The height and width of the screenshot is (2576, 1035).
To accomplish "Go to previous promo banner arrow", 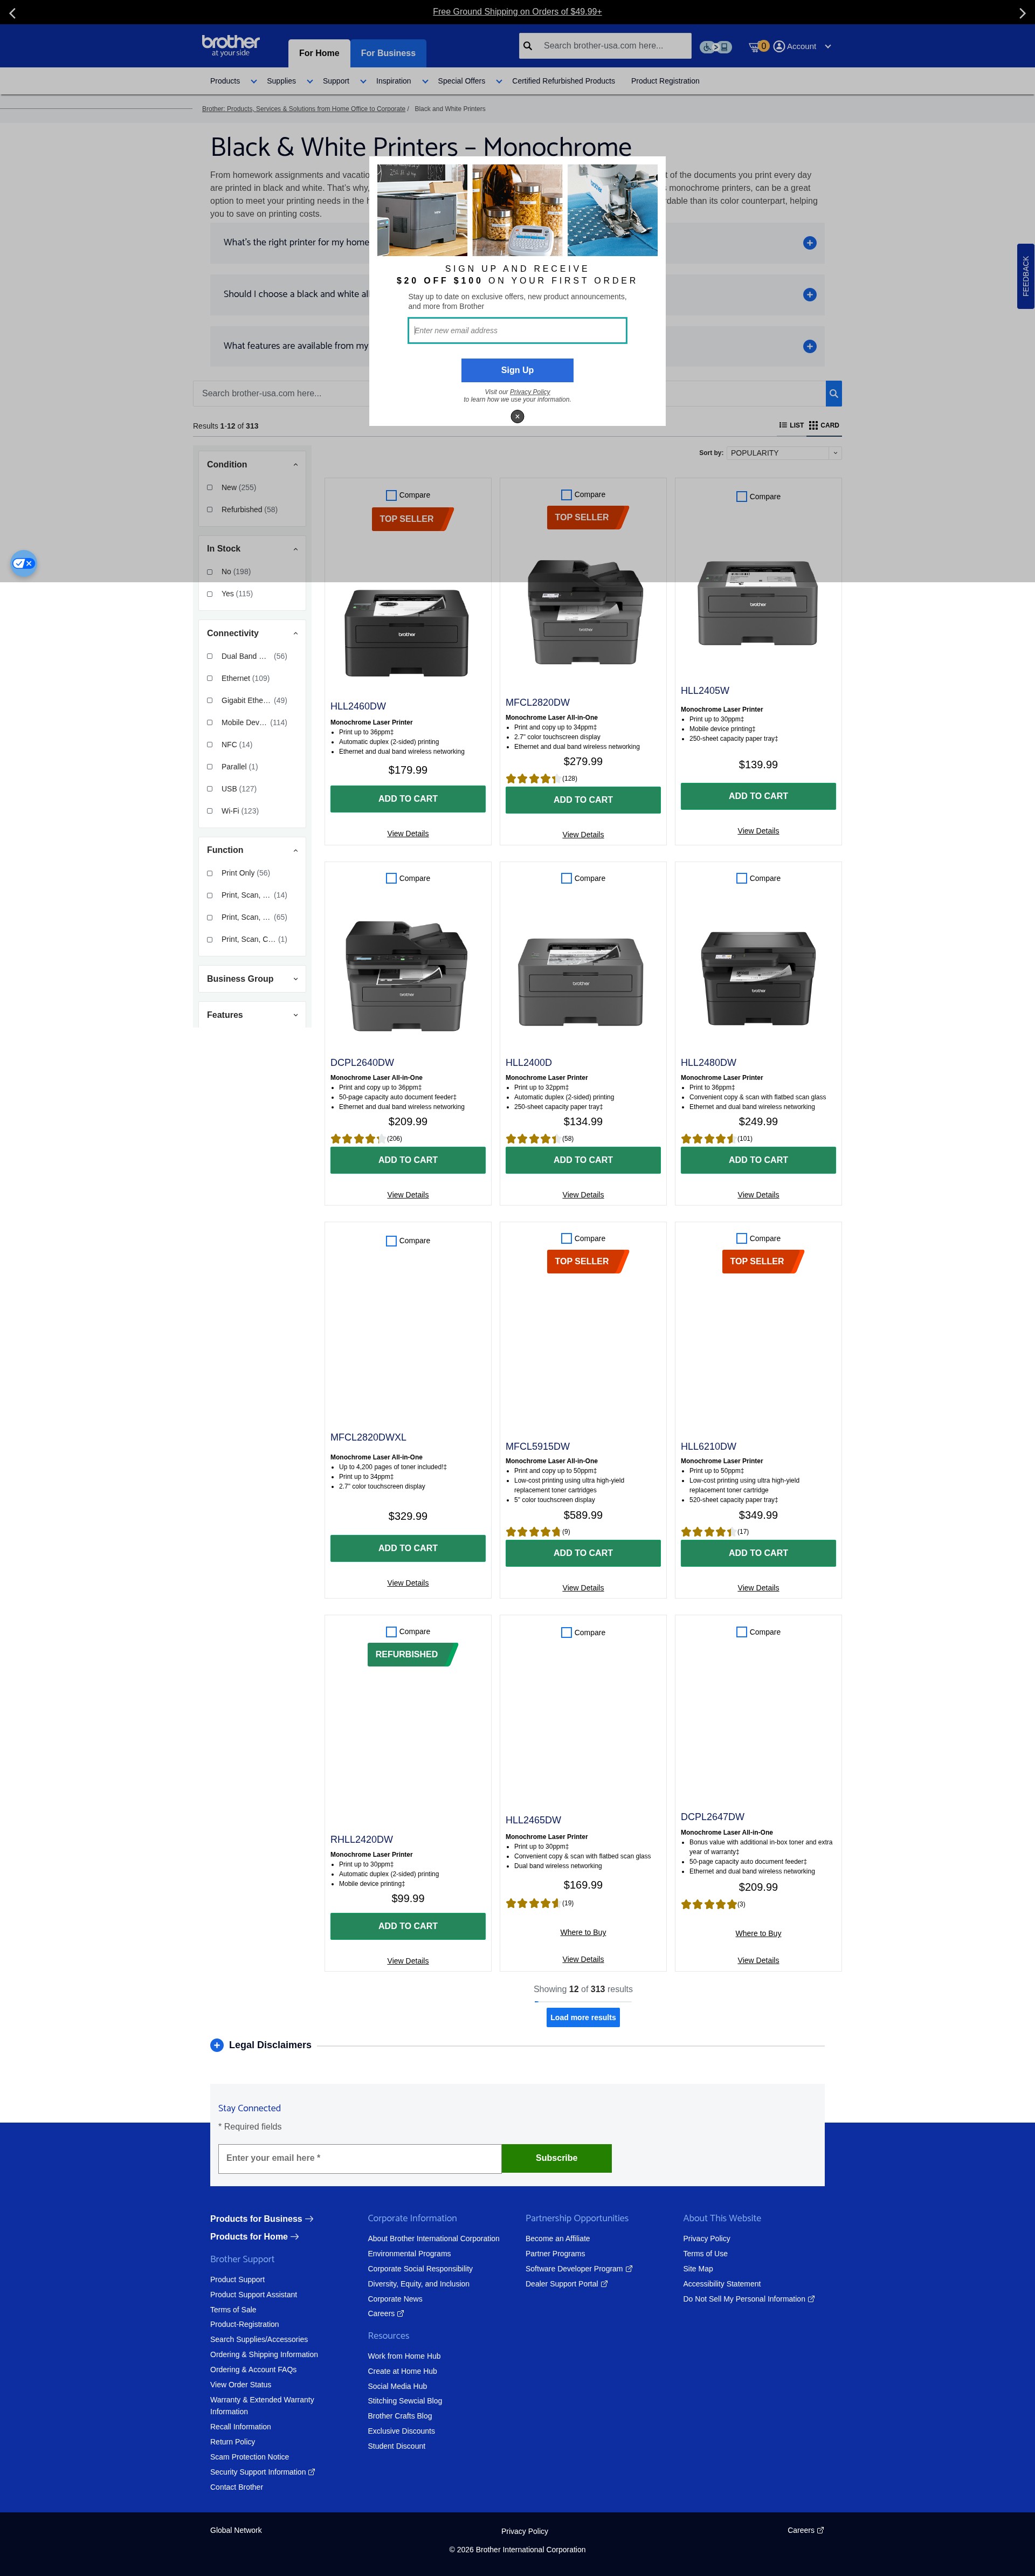I will coord(12,13).
